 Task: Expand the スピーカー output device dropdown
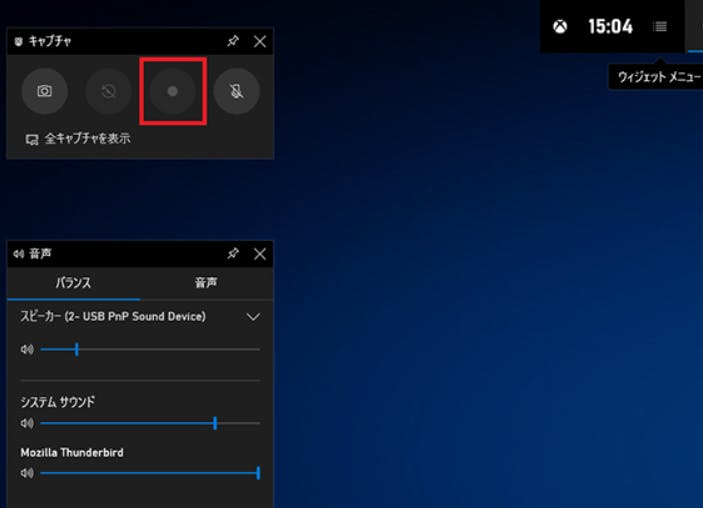click(253, 317)
